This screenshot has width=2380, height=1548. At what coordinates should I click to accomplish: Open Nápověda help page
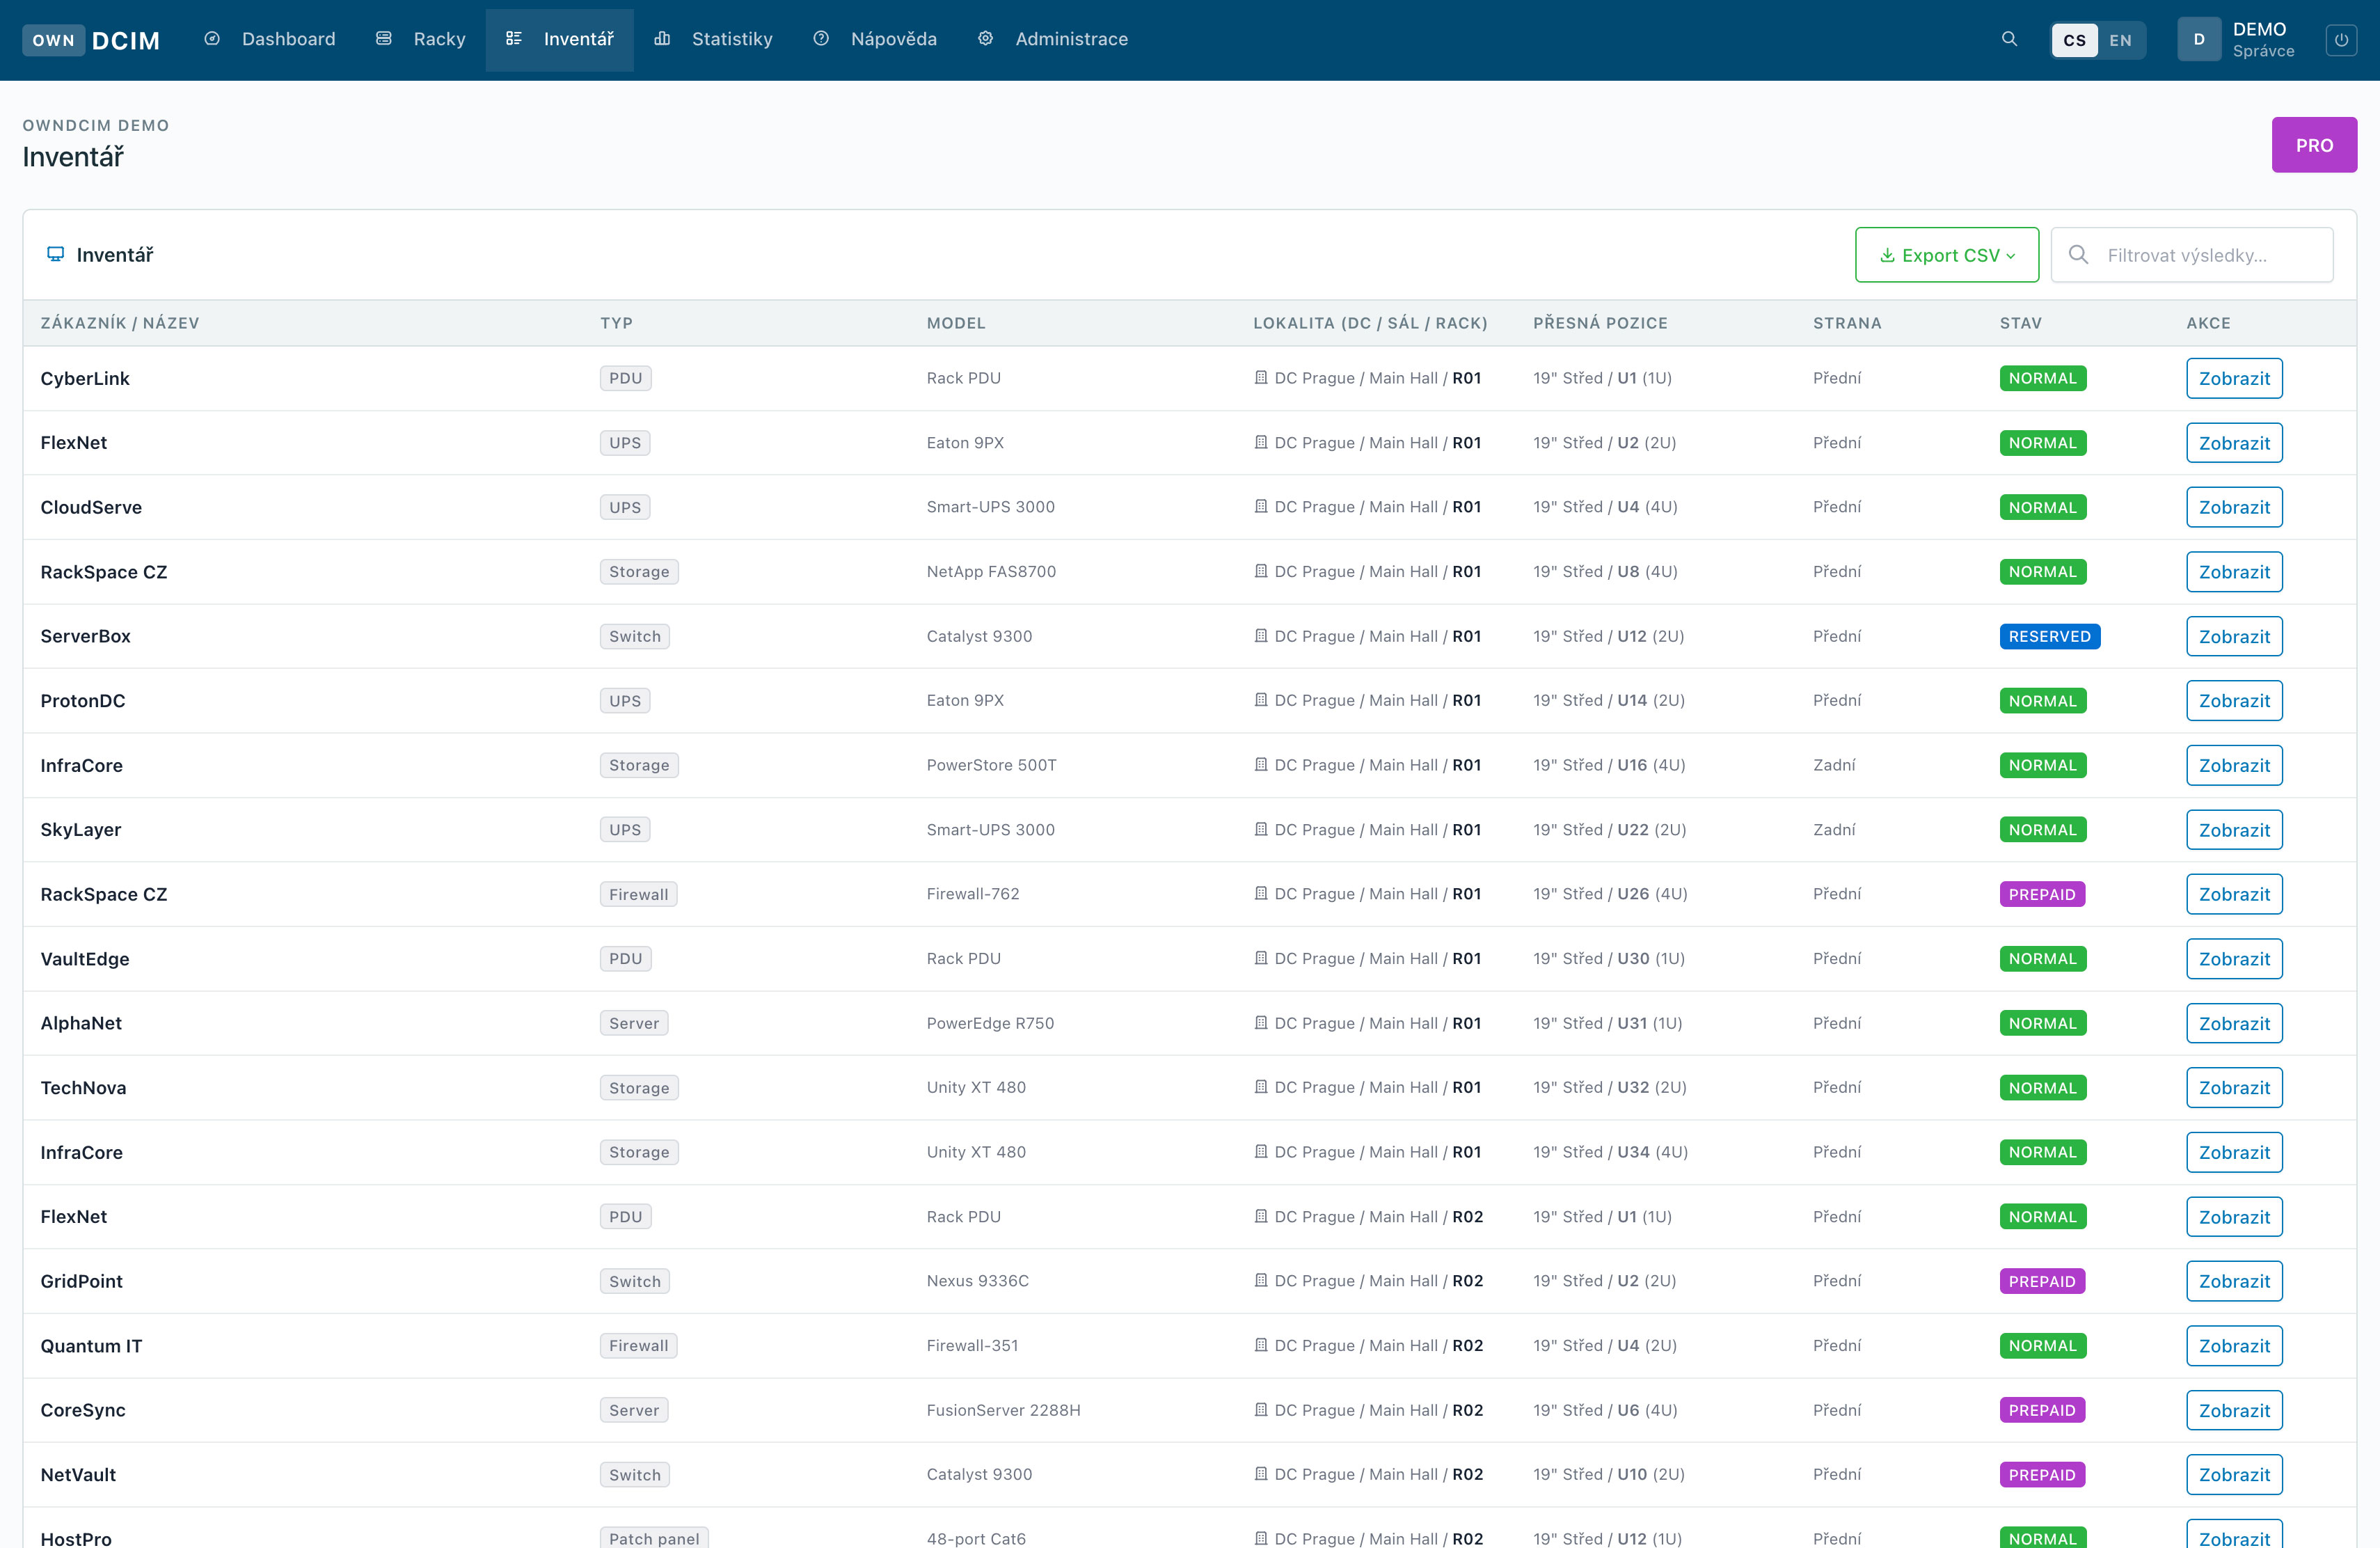click(875, 39)
